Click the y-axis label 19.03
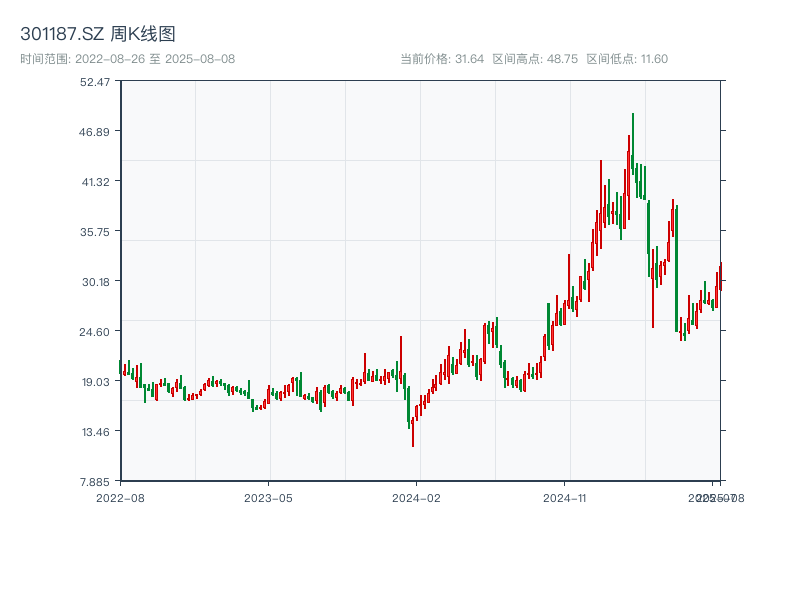The width and height of the screenshot is (800, 600). click(95, 382)
